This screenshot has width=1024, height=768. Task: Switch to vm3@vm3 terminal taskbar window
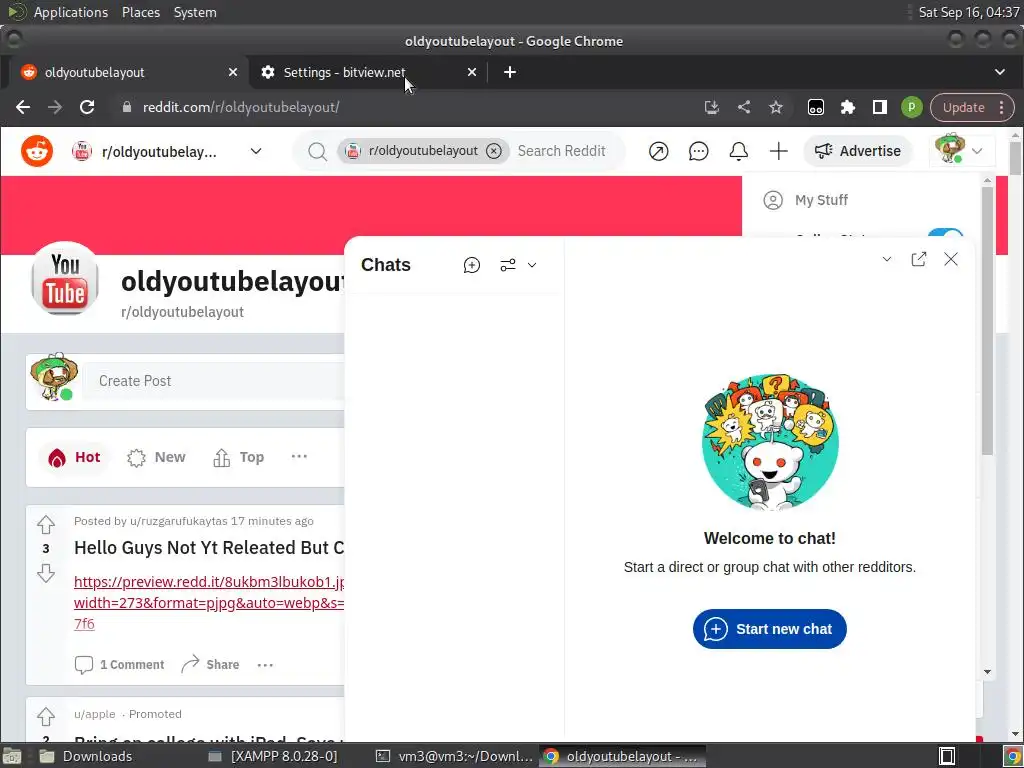coord(455,756)
